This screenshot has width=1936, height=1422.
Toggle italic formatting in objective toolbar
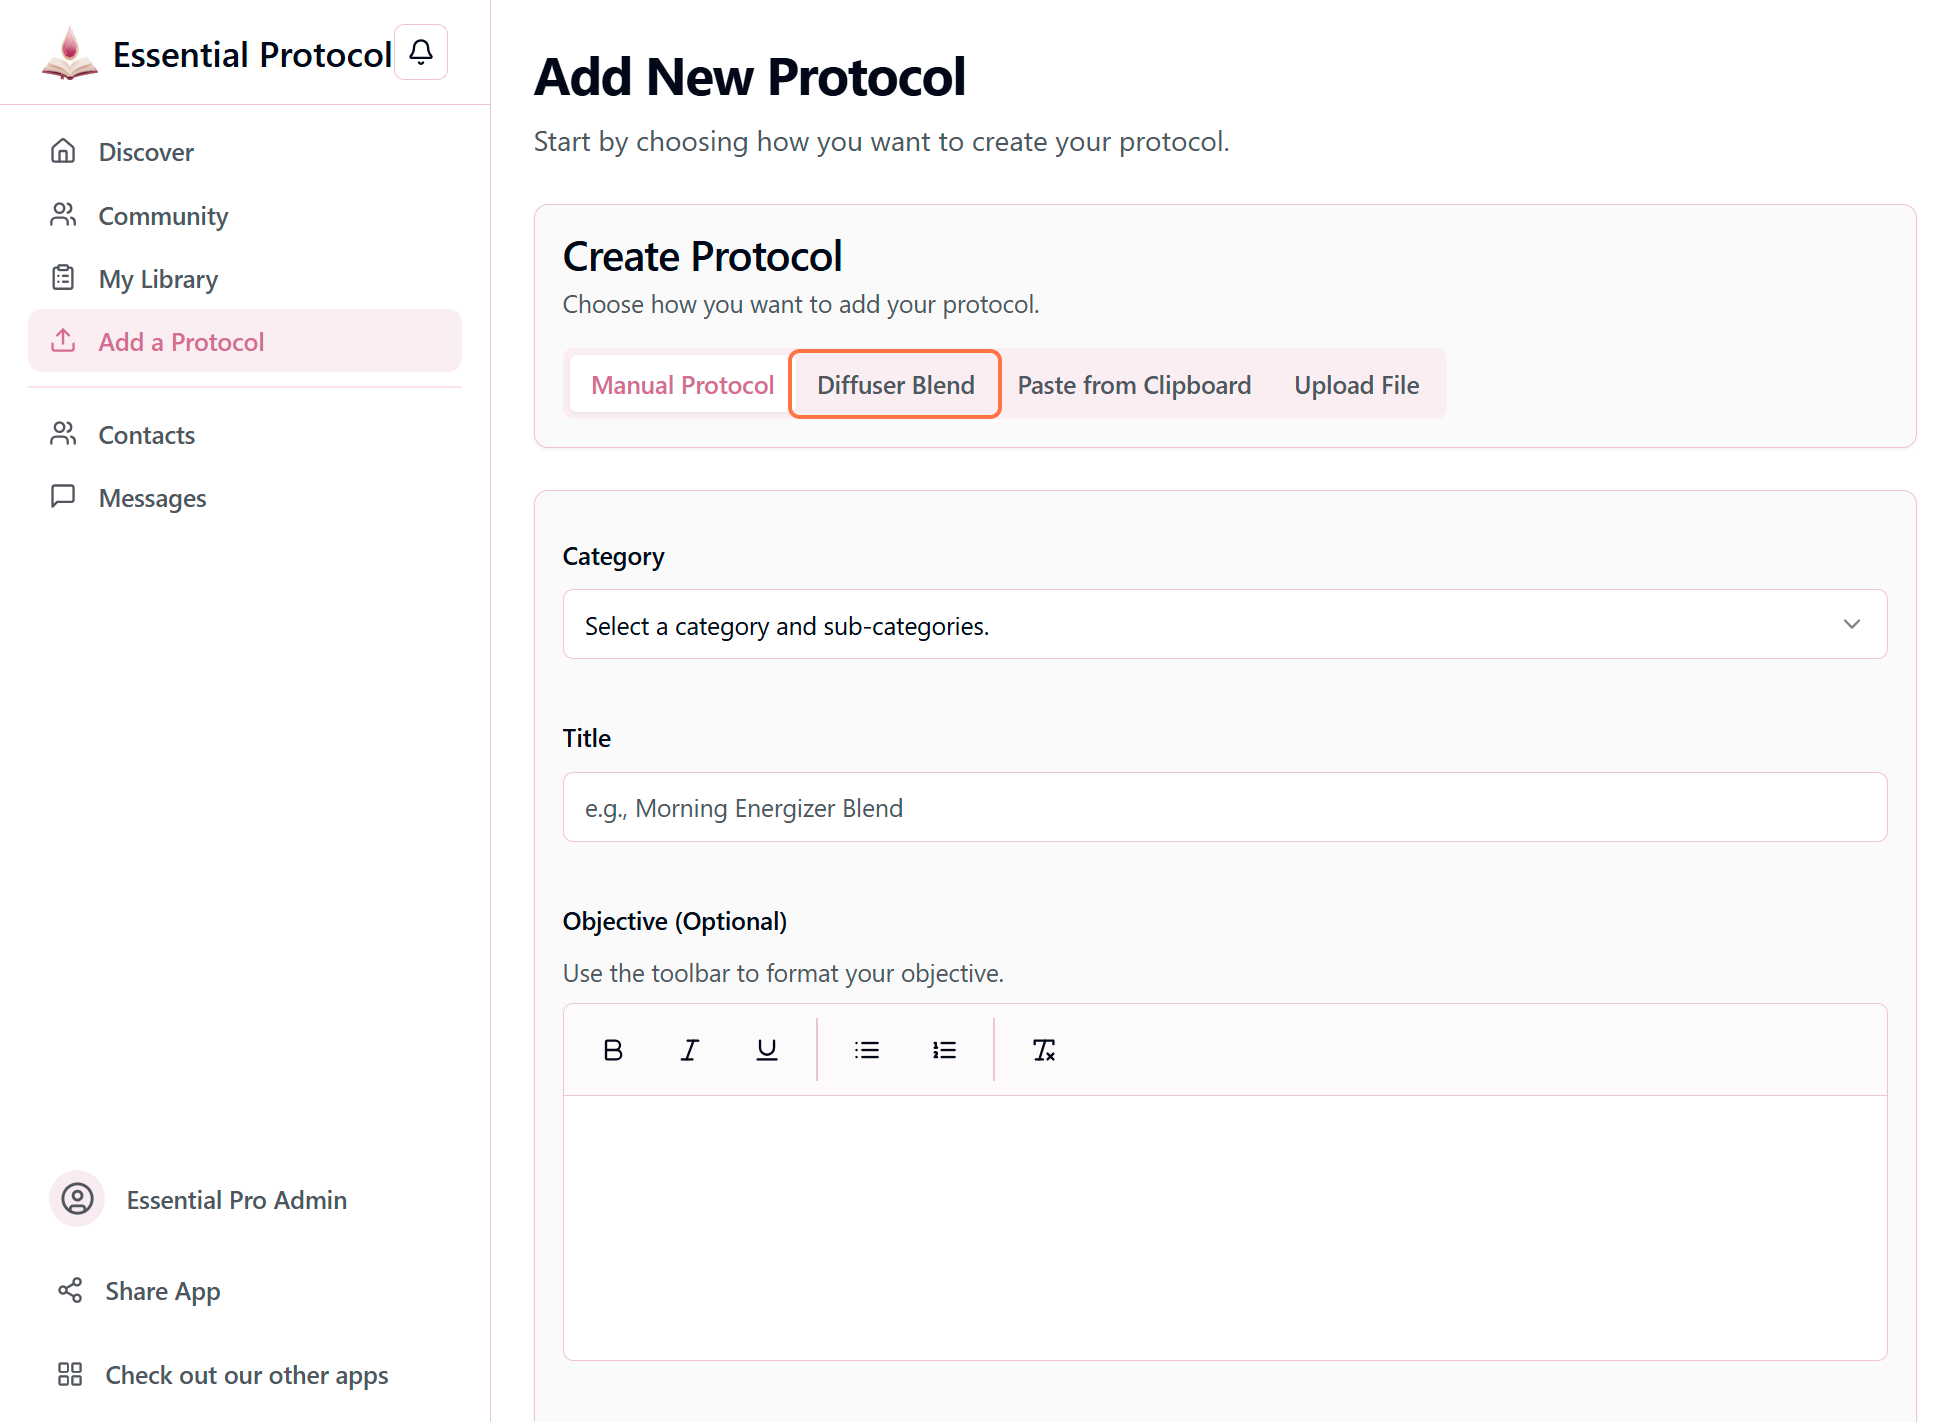(690, 1050)
